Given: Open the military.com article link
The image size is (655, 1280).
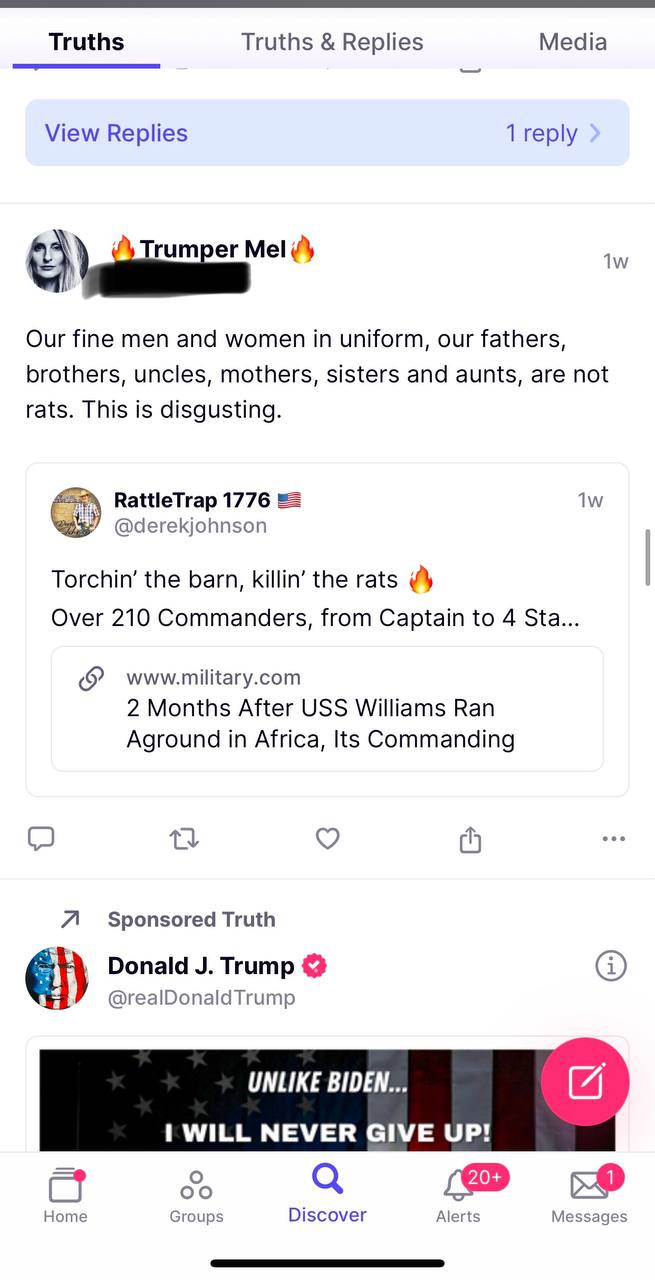Looking at the screenshot, I should pyautogui.click(x=327, y=709).
